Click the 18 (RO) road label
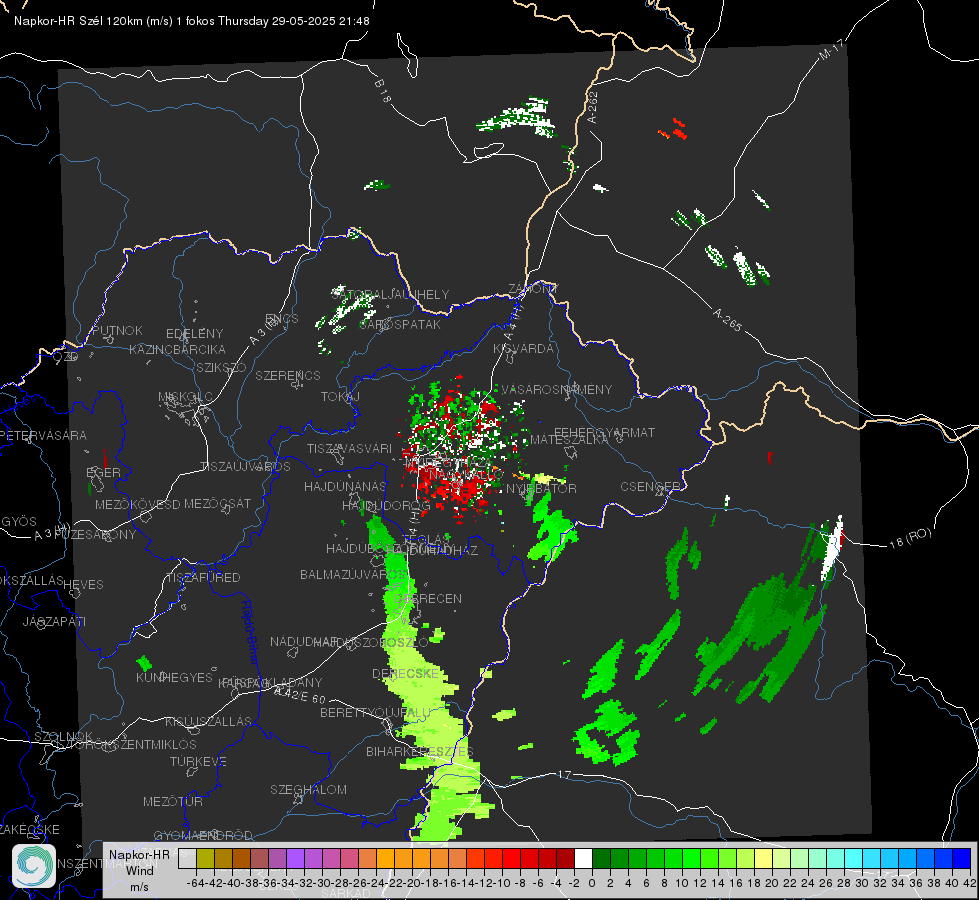 pos(910,538)
